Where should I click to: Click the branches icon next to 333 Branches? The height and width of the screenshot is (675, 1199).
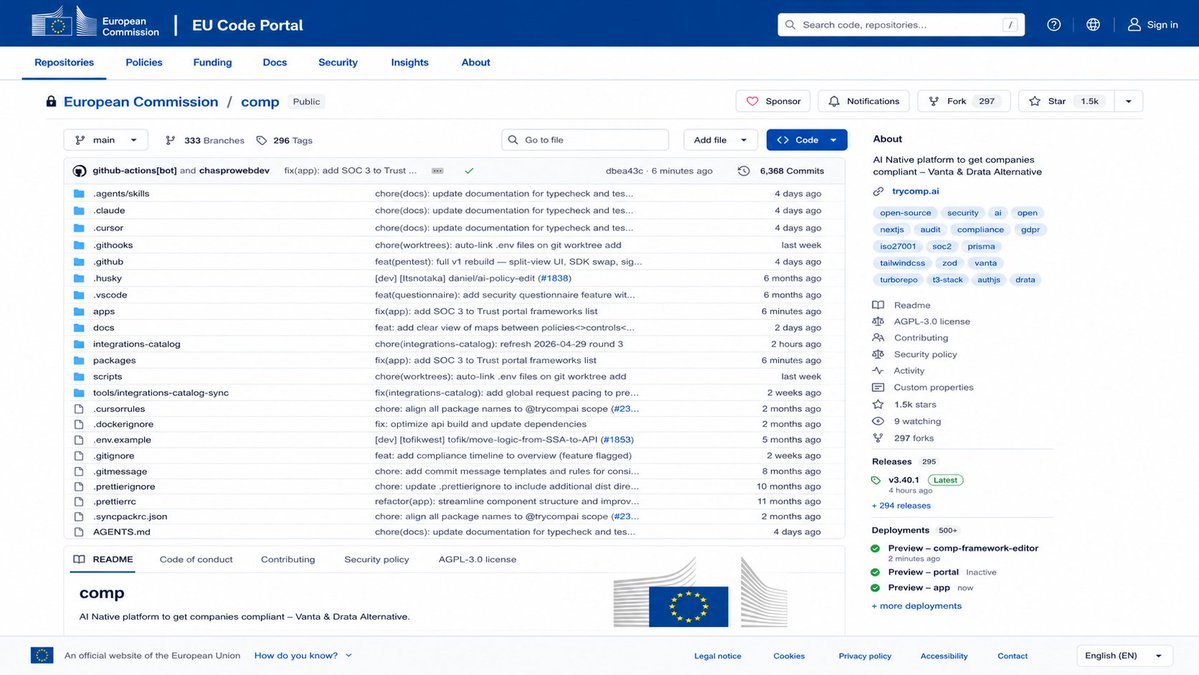tap(171, 140)
